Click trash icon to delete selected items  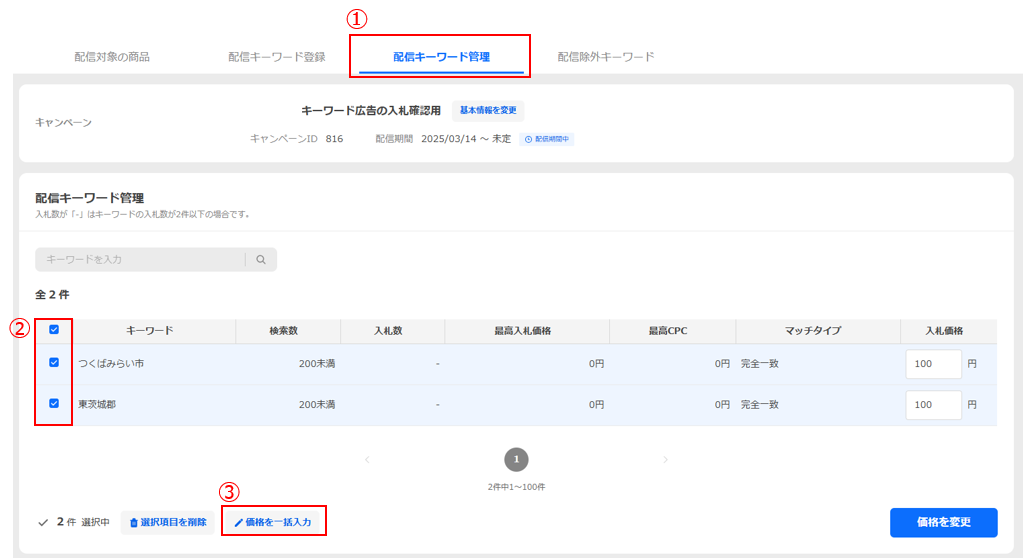click(134, 523)
